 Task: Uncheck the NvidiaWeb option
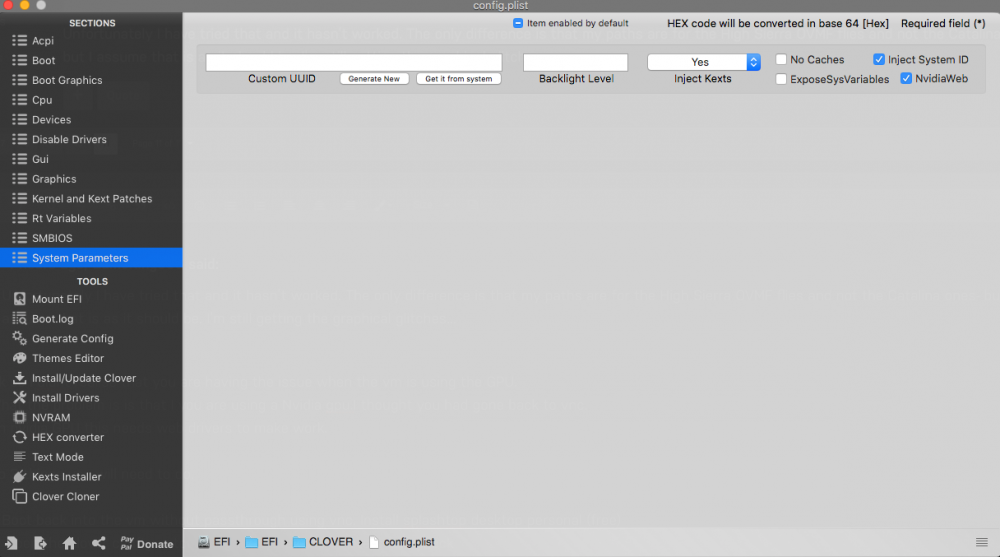(906, 78)
